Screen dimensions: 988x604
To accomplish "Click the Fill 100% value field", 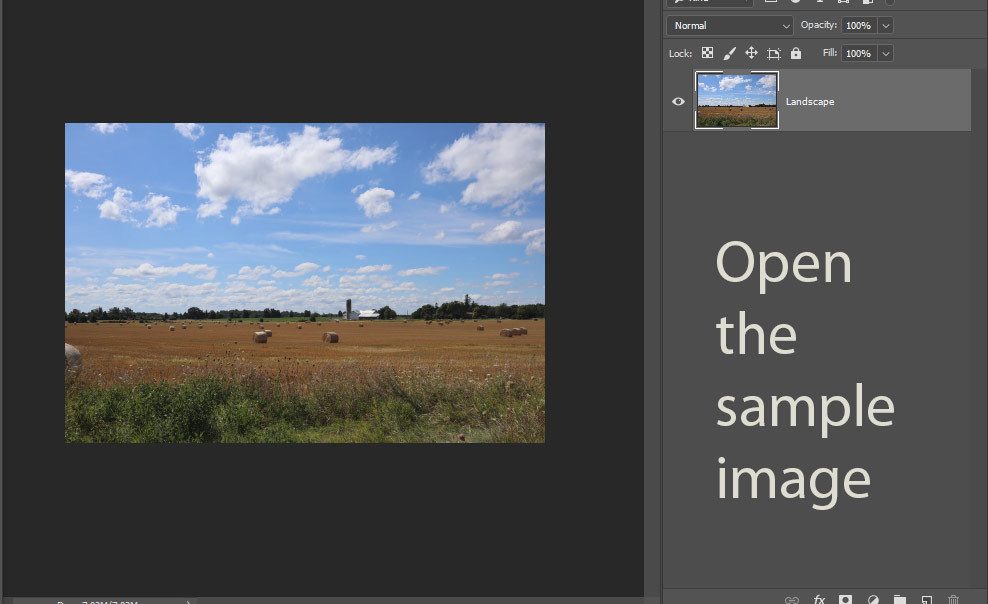I will tap(858, 53).
